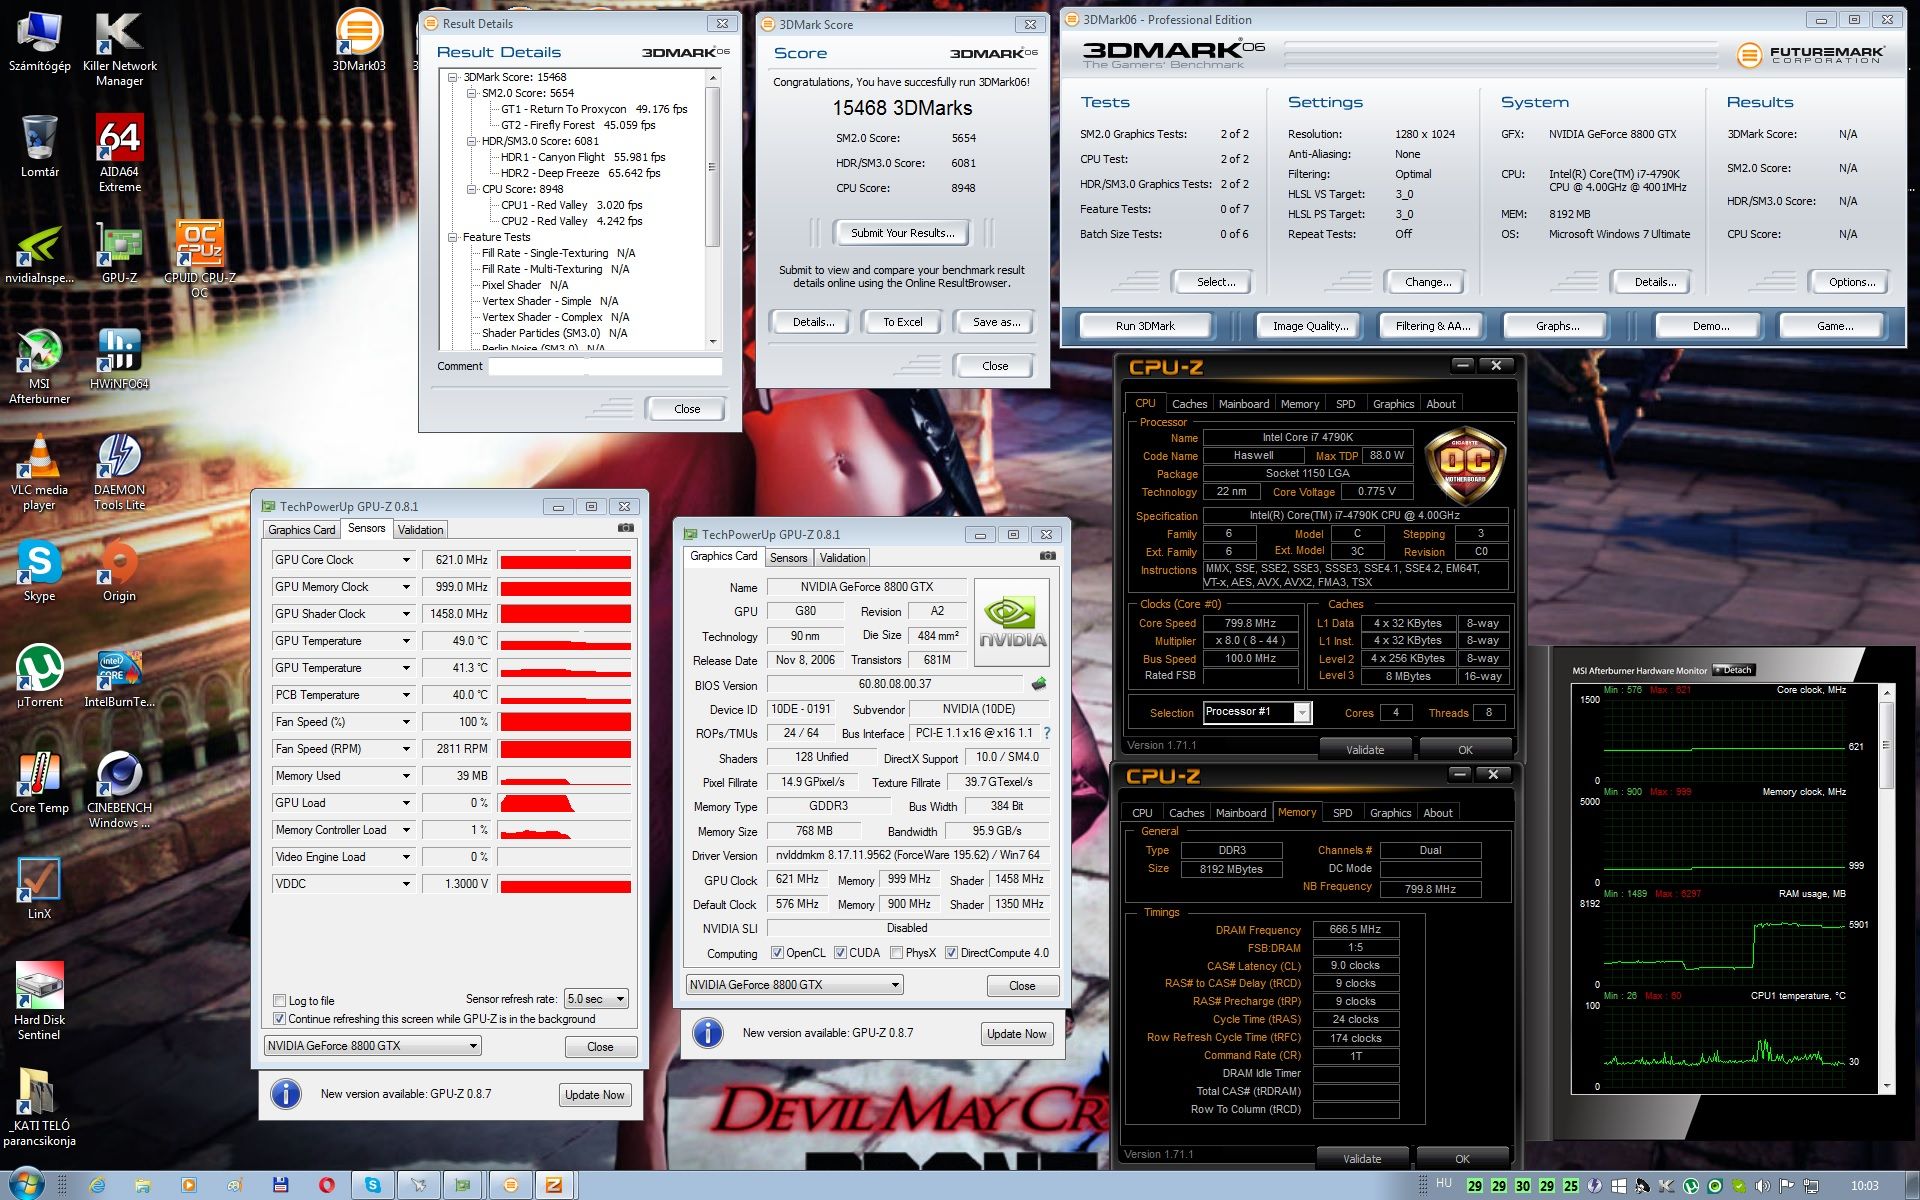Click the Filtering & AA button
Image resolution: width=1920 pixels, height=1200 pixels.
[x=1433, y=326]
